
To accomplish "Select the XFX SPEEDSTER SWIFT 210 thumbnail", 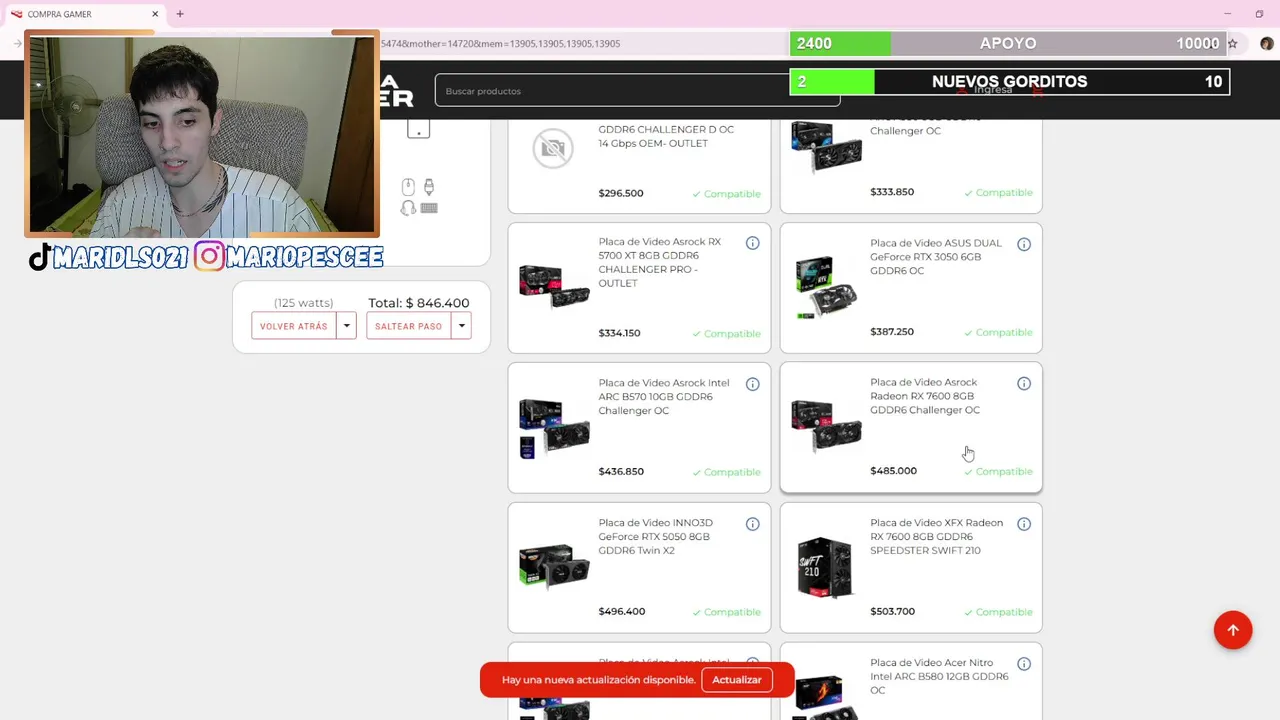I will (826, 567).
